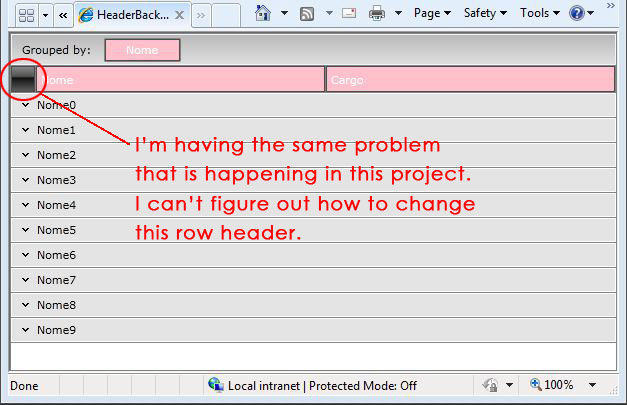Expand the Nome2 group
This screenshot has height=405, width=627.
[x=26, y=155]
